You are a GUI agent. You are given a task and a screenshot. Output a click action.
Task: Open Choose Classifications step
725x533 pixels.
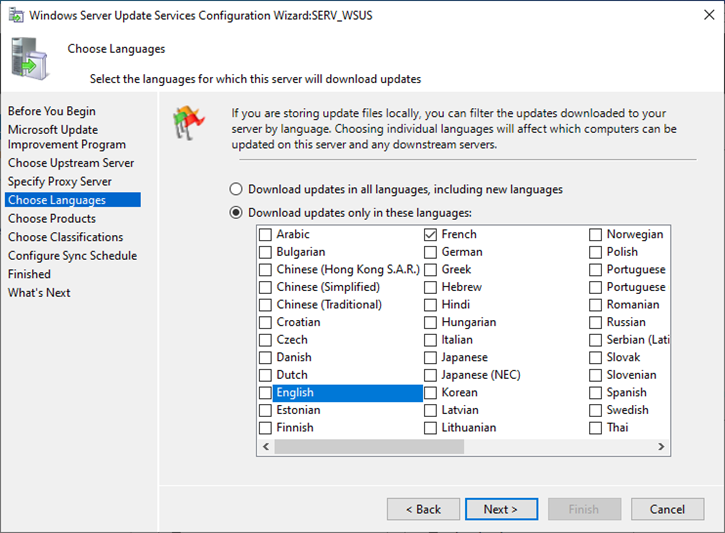click(66, 237)
